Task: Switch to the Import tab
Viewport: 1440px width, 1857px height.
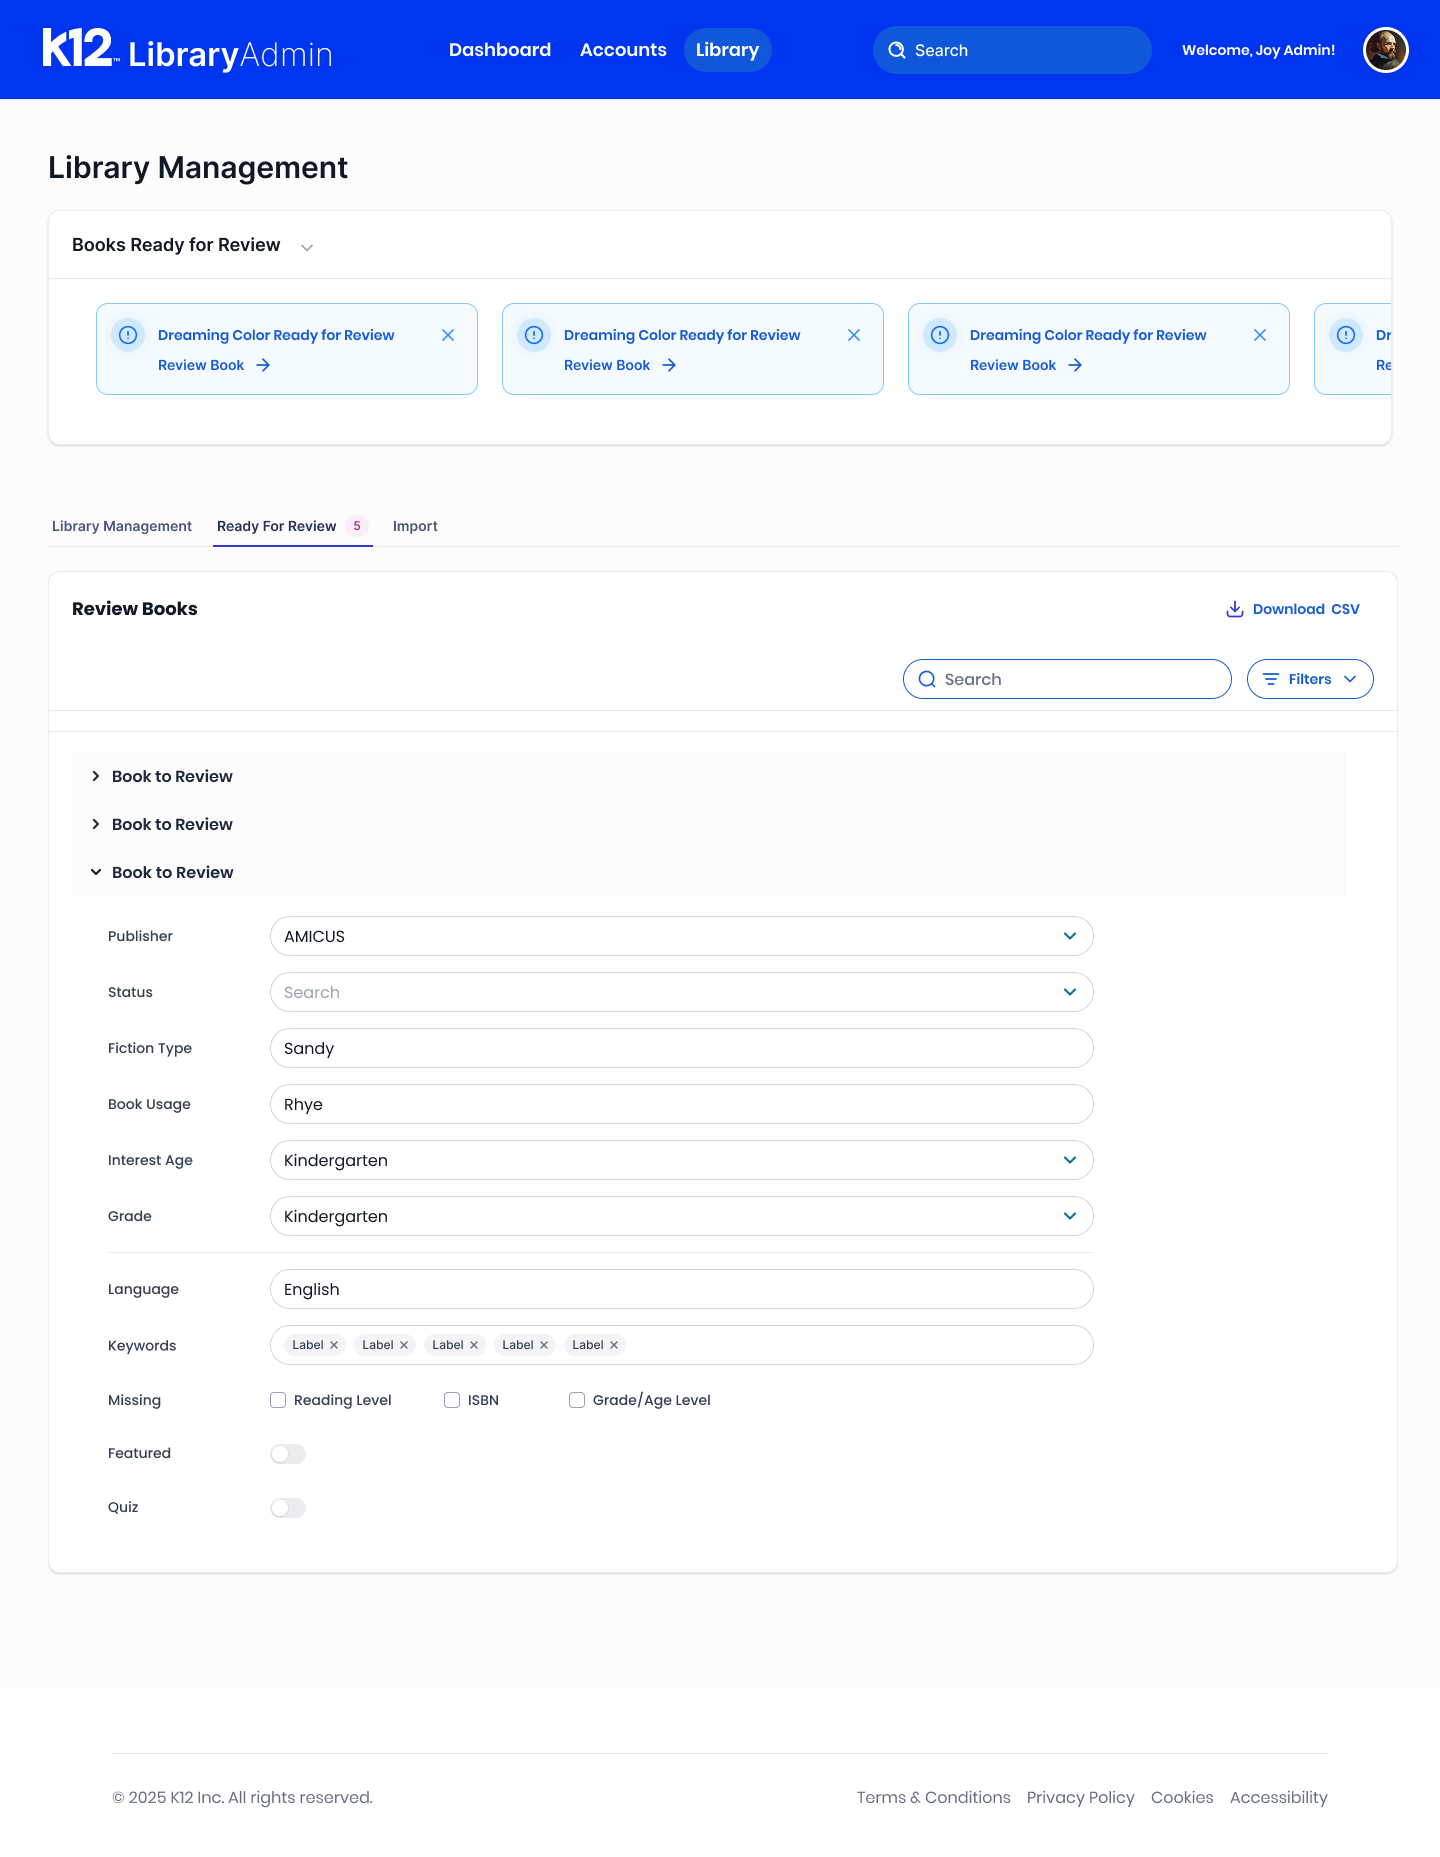Action: click(x=415, y=526)
